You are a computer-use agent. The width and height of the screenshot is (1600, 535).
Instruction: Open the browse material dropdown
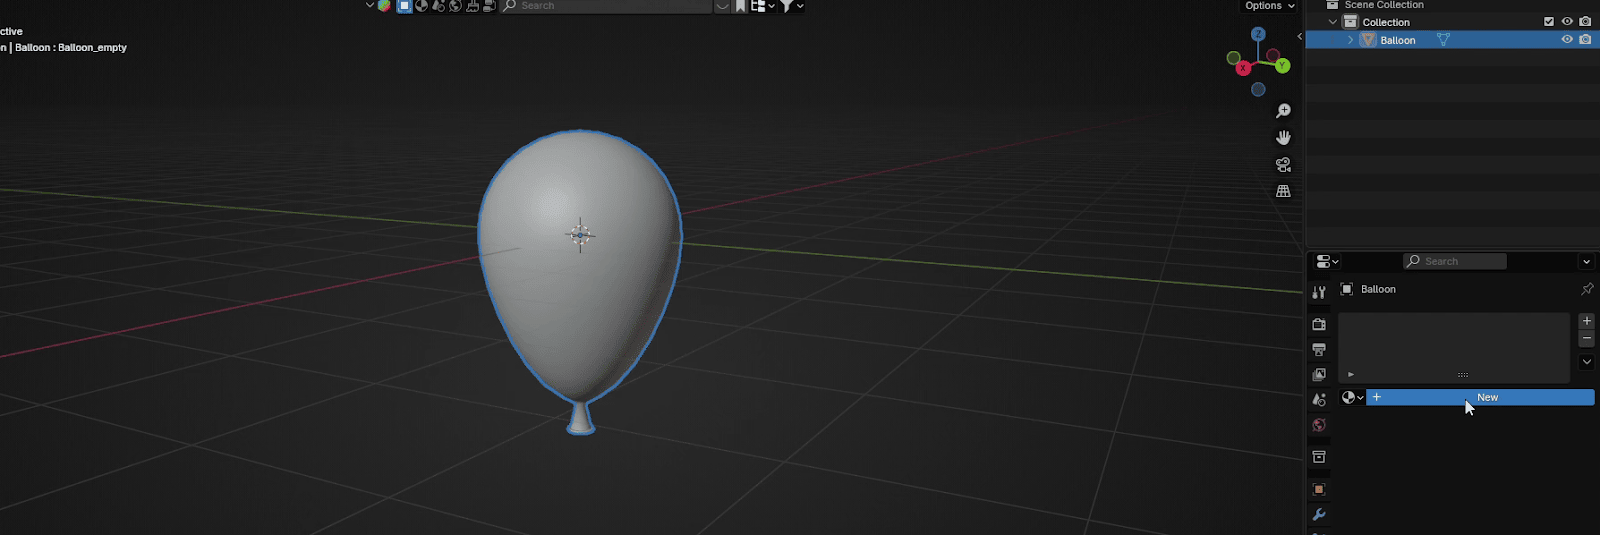(x=1352, y=397)
